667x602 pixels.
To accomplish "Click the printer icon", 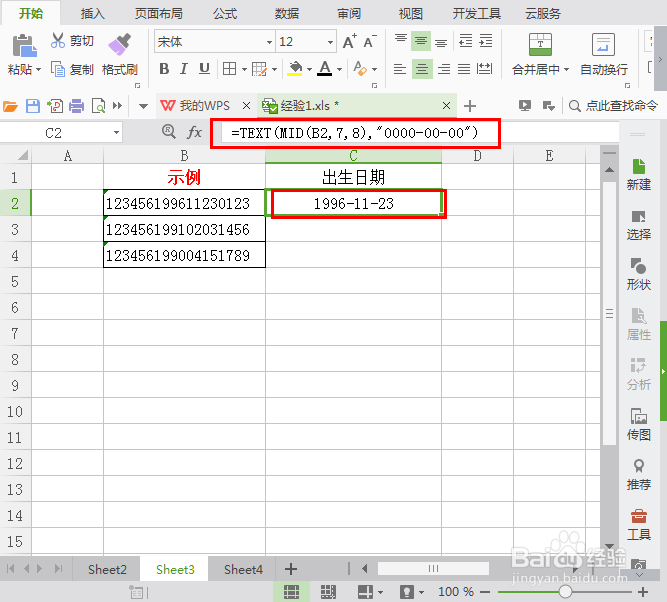I will pyautogui.click(x=77, y=106).
